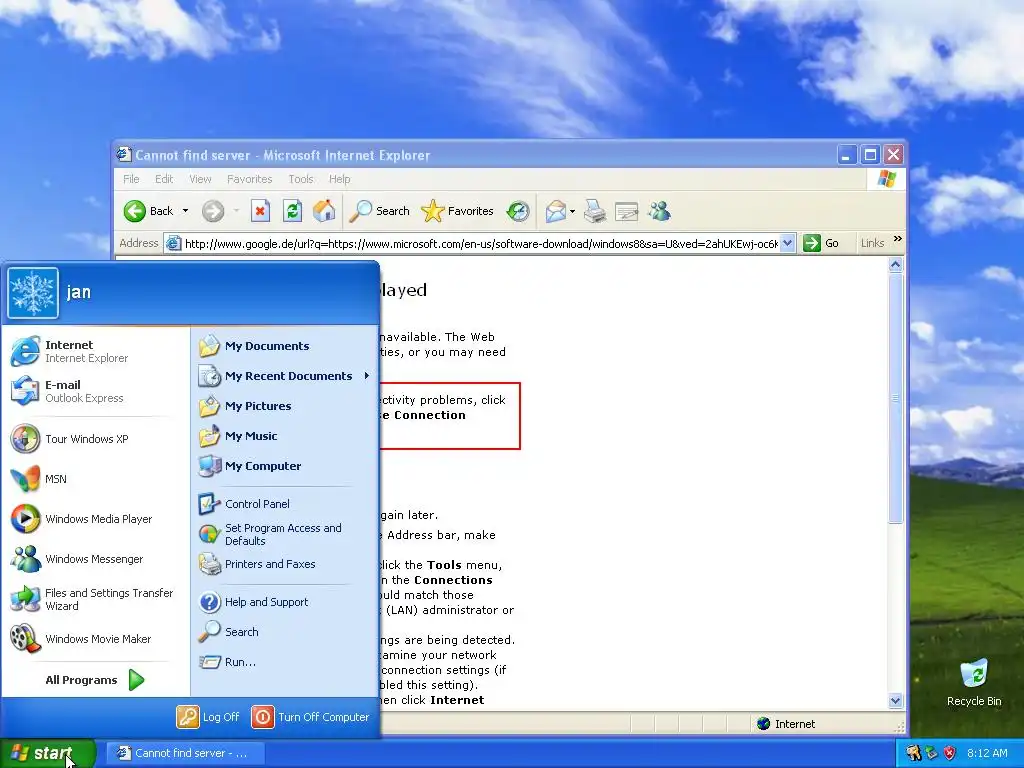The height and width of the screenshot is (768, 1024).
Task: Click the Internet zone status bar indicator
Action: click(786, 724)
